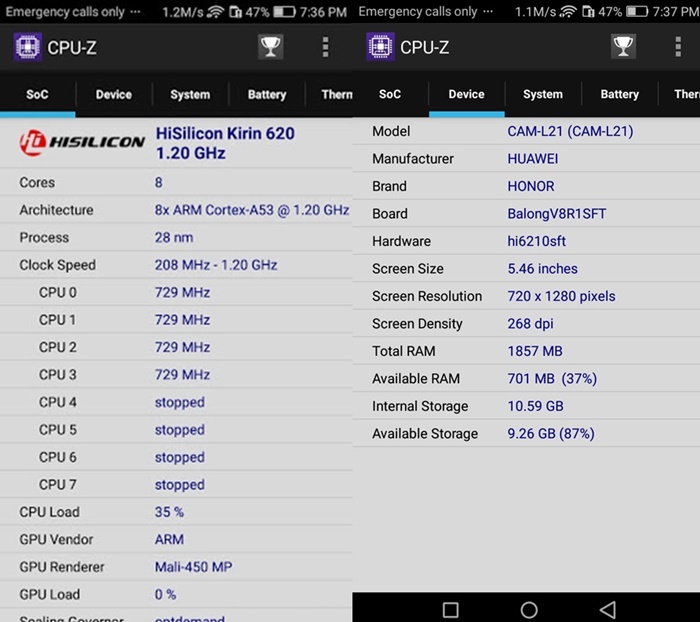Open the overflow menu in left CPU-Z screen
This screenshot has height=622, width=700.
click(x=325, y=47)
